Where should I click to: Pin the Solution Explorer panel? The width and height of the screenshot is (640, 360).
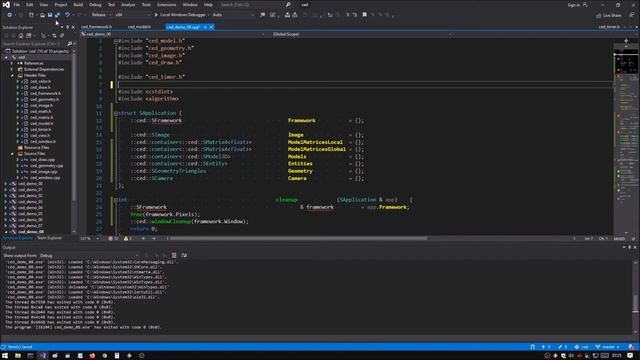[68, 27]
